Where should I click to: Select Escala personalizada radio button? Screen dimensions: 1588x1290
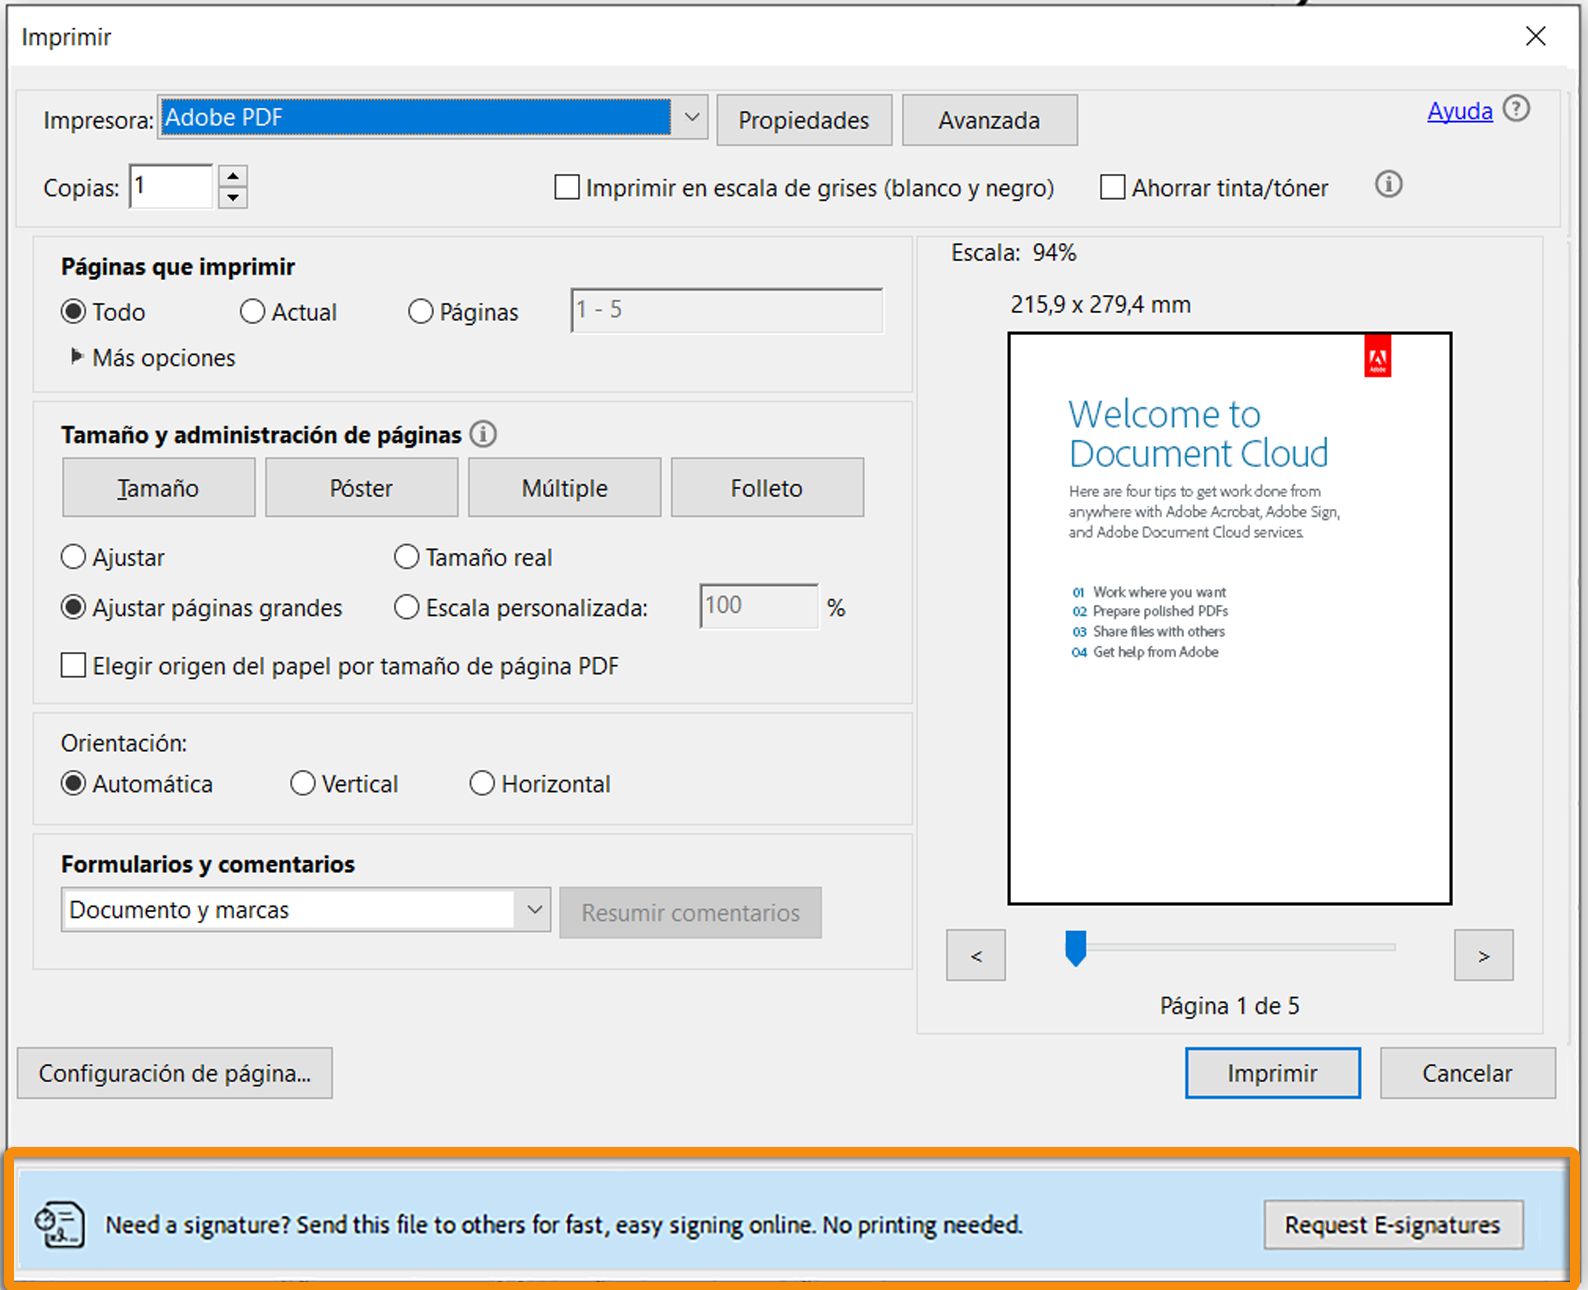406,607
